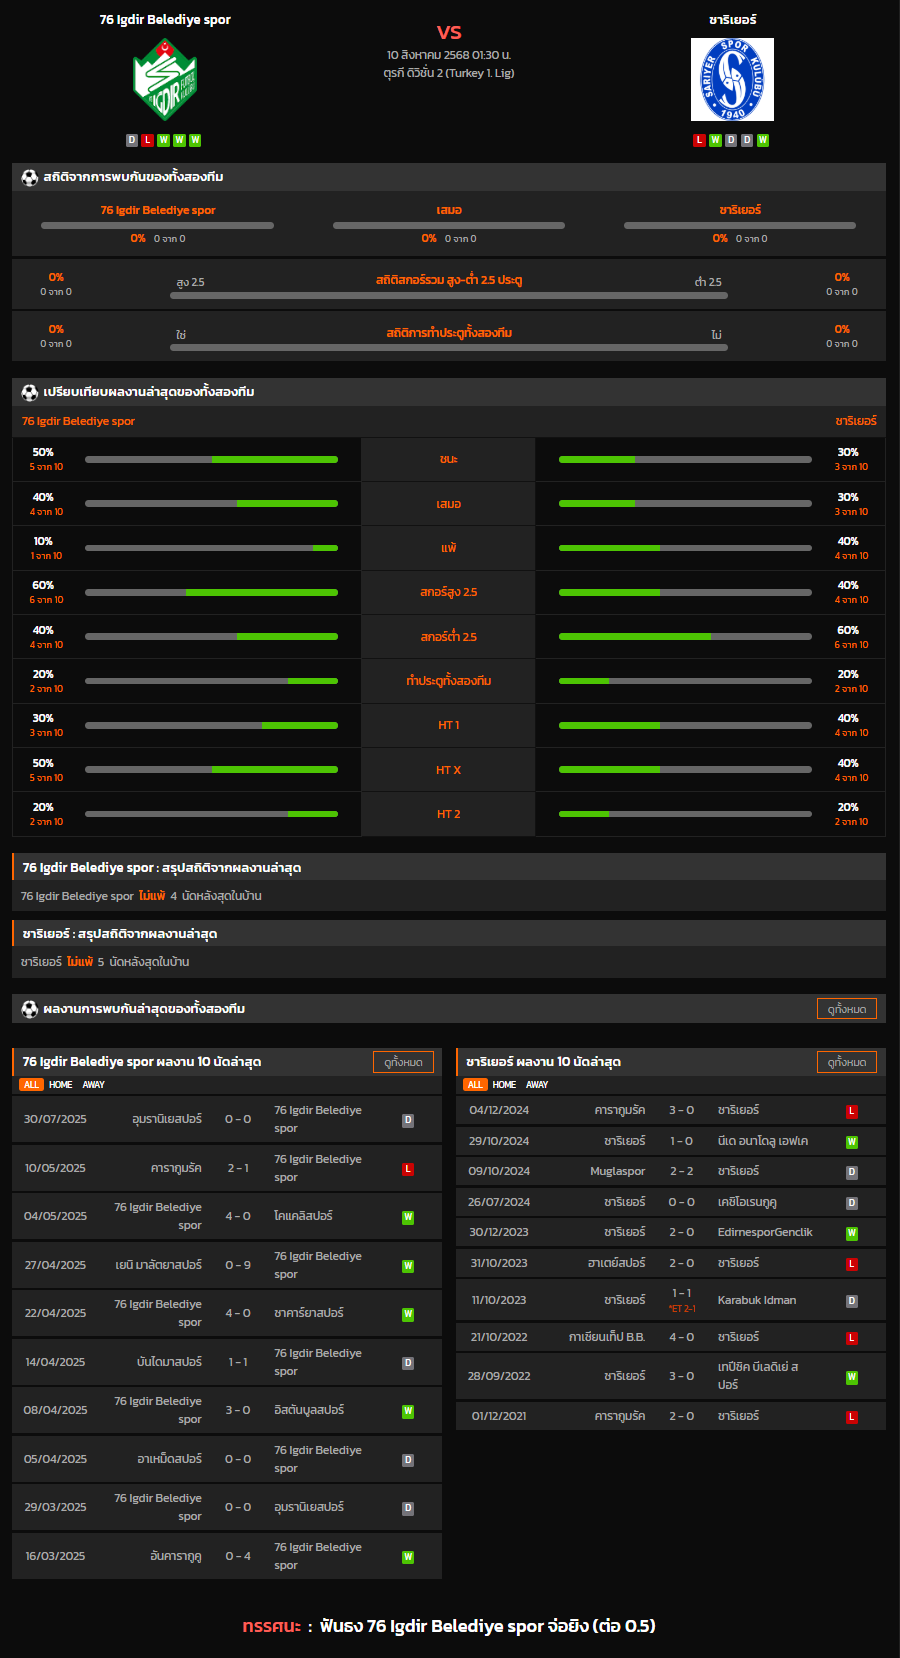Screen dimensions: 900x1658
Task: Click the VS text at top center
Action: pyautogui.click(x=449, y=32)
